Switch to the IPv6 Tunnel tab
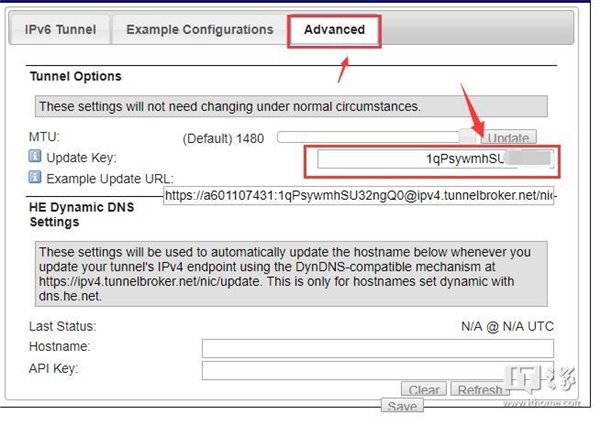The height and width of the screenshot is (425, 600). point(60,30)
